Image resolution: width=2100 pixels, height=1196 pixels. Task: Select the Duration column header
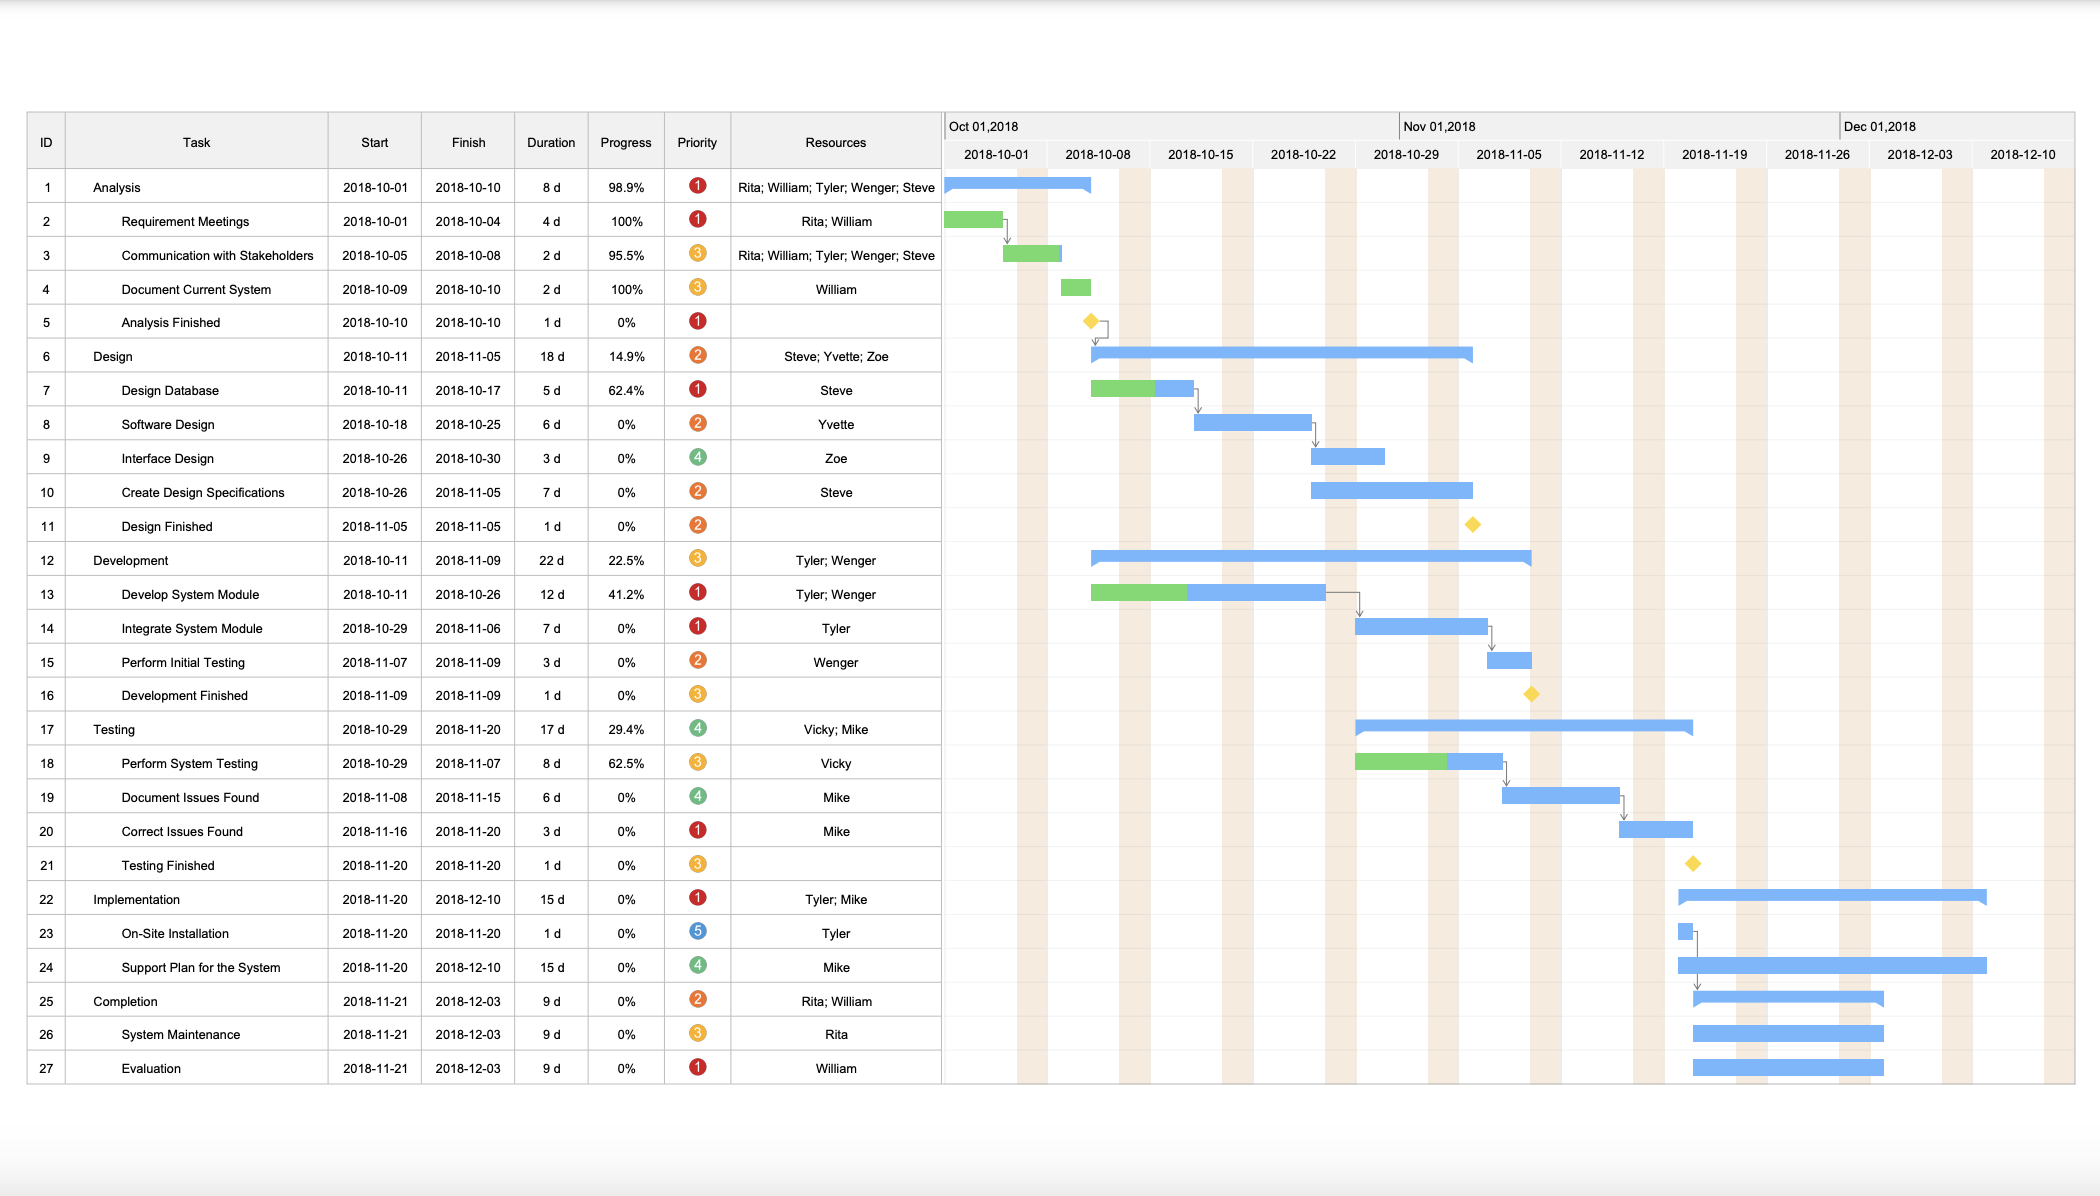[x=551, y=142]
